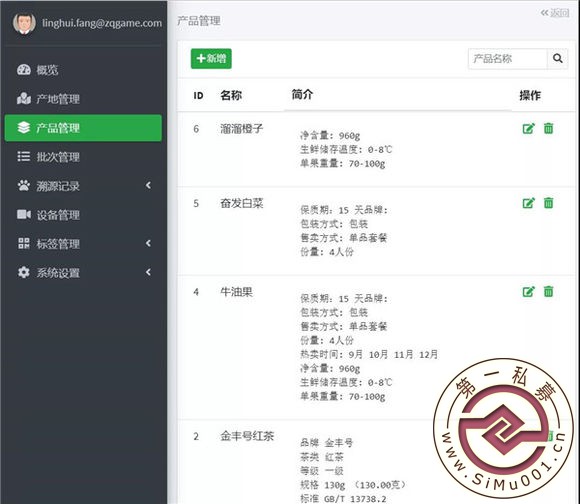
Task: Expand the 溯源记录 submenu arrow
Action: pyautogui.click(x=148, y=185)
